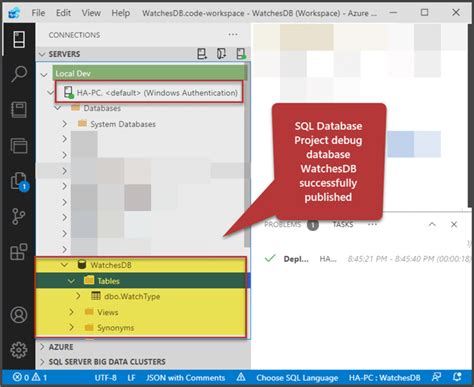Click the errors count icon in status bar
The image size is (474, 387).
tap(21, 378)
